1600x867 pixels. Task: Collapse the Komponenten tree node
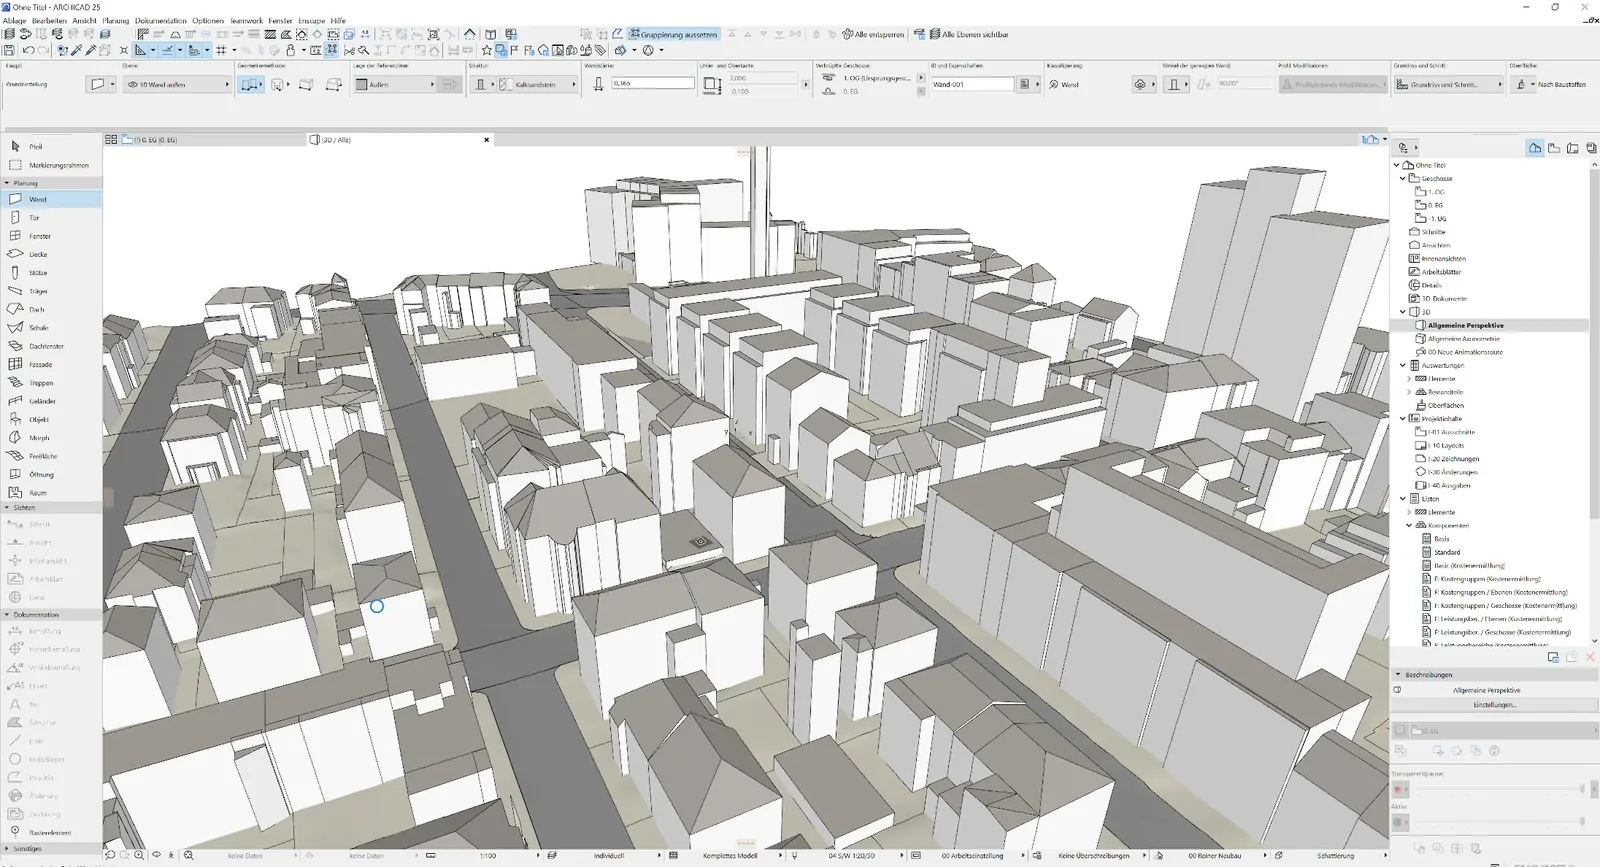point(1409,525)
